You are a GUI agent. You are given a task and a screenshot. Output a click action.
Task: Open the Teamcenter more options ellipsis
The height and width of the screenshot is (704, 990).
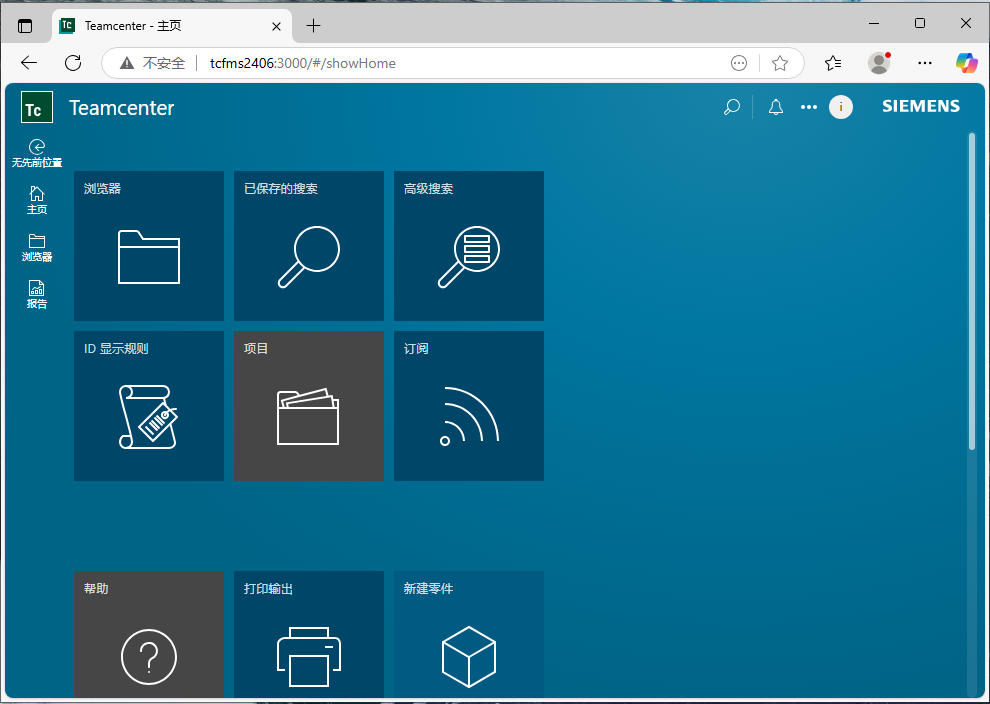809,107
